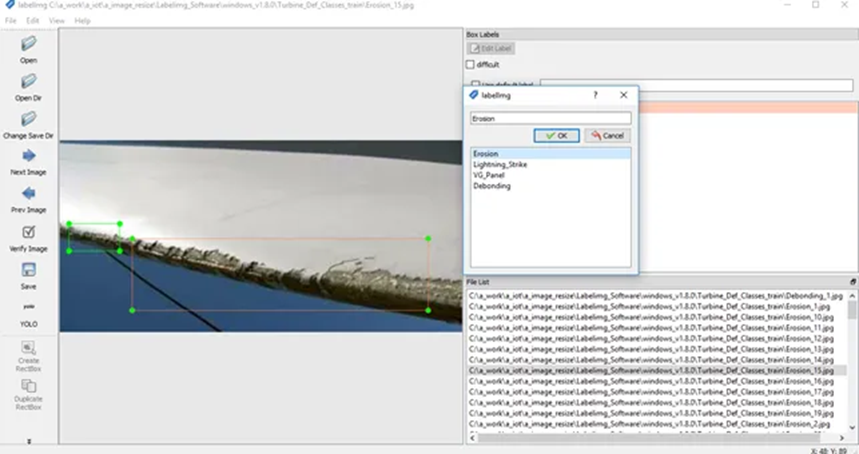Image resolution: width=859 pixels, height=454 pixels.
Task: Select Create RectBox tool
Action: [x=28, y=356]
